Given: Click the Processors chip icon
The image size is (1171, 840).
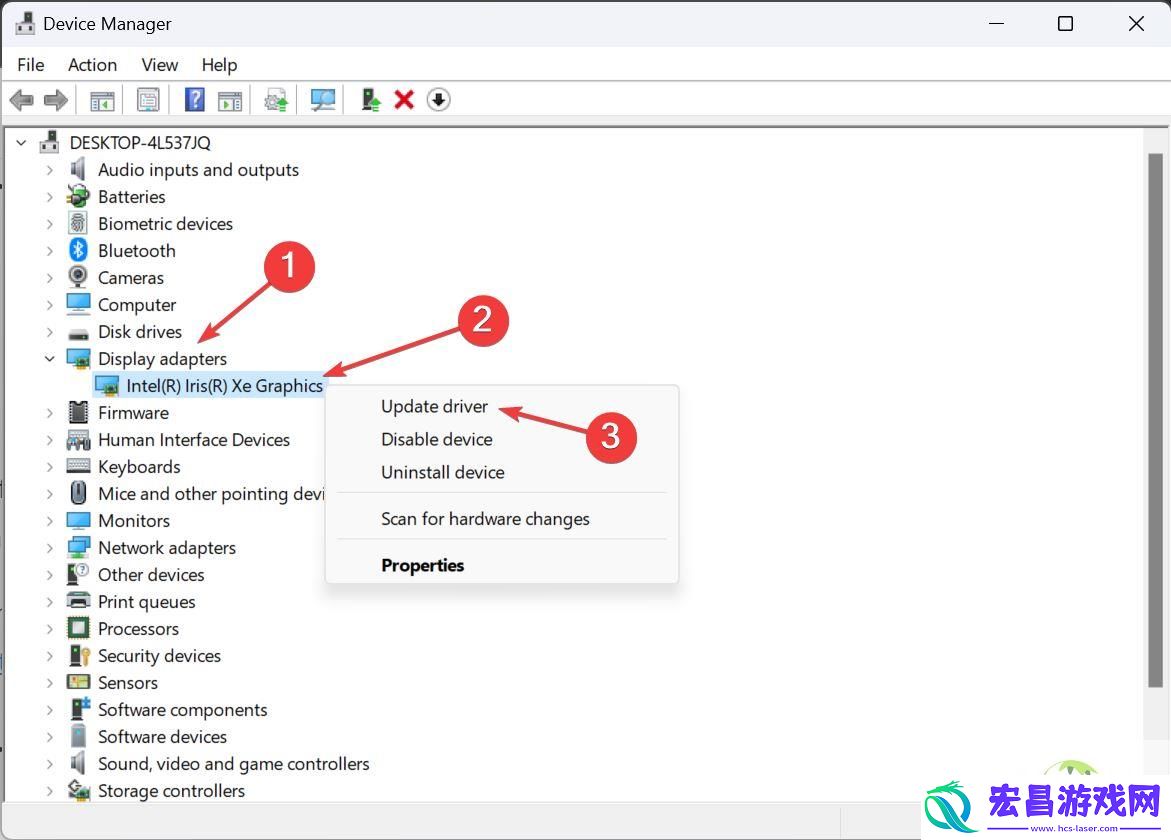Looking at the screenshot, I should [x=78, y=628].
